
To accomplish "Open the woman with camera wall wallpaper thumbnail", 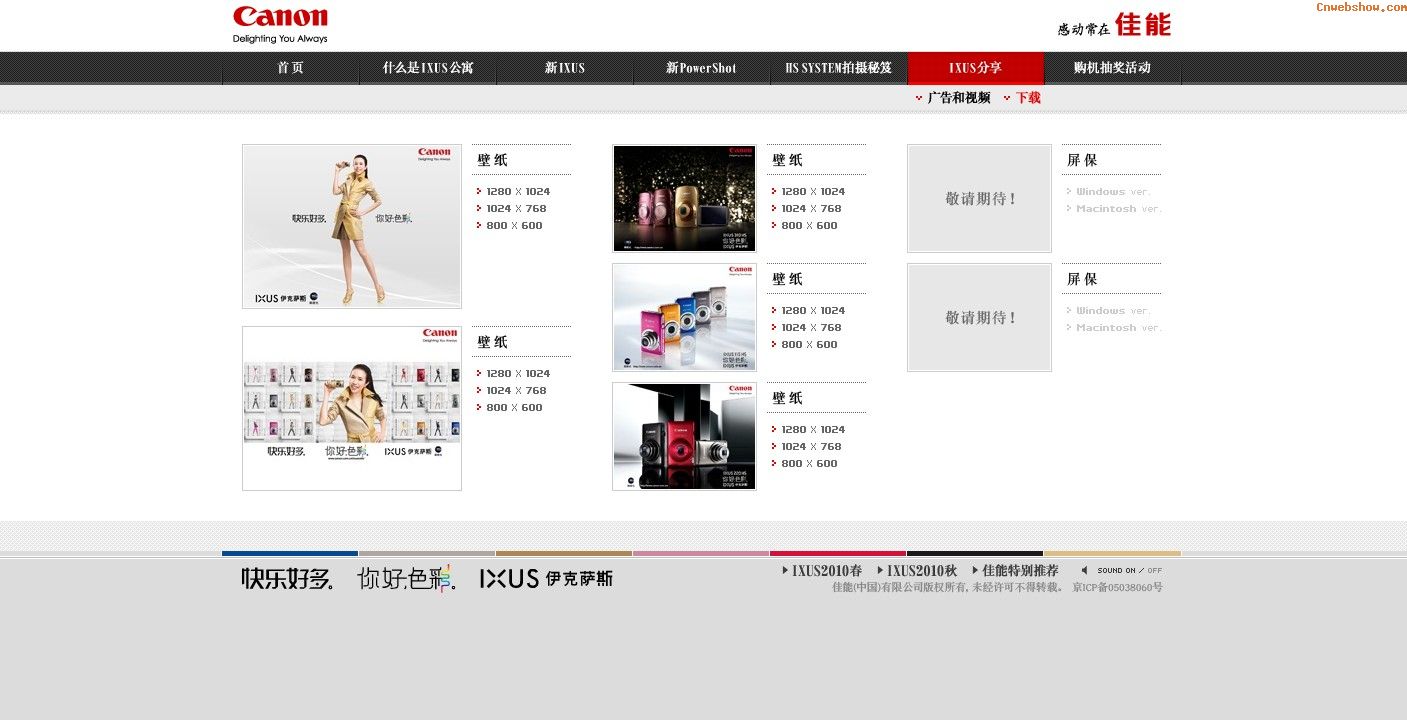I will click(x=352, y=408).
